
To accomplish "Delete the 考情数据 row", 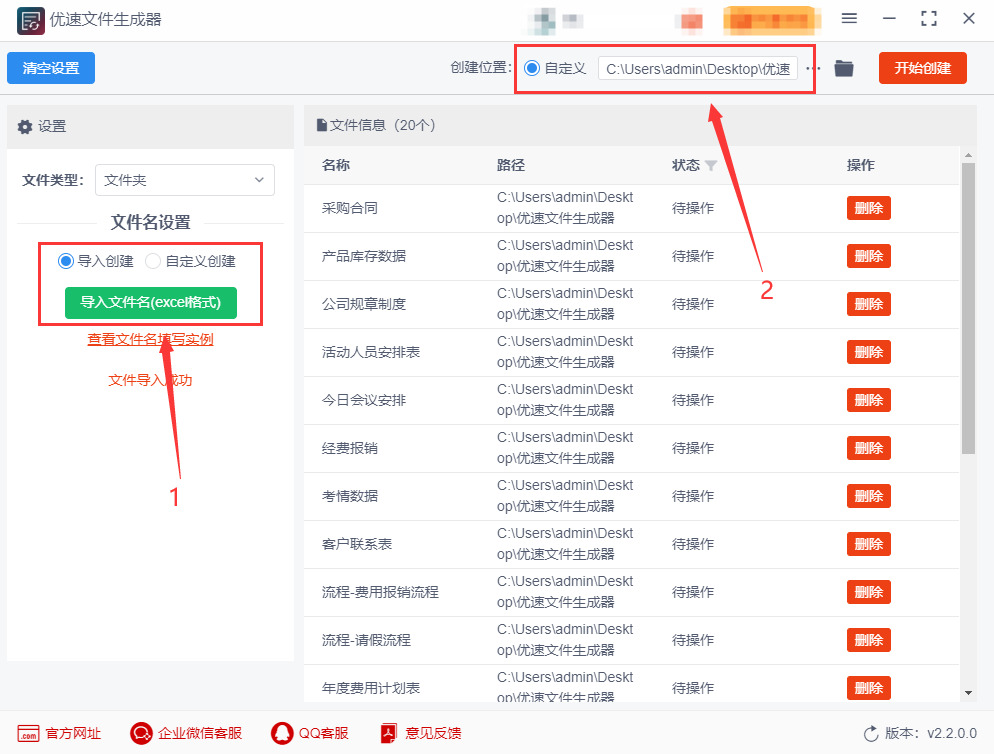I will [x=868, y=496].
